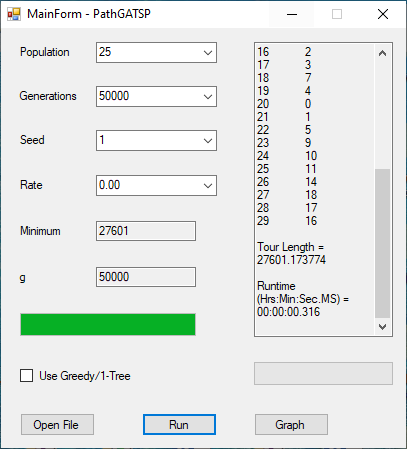The width and height of the screenshot is (407, 449).
Task: Click the g field showing 50000
Action: point(146,277)
